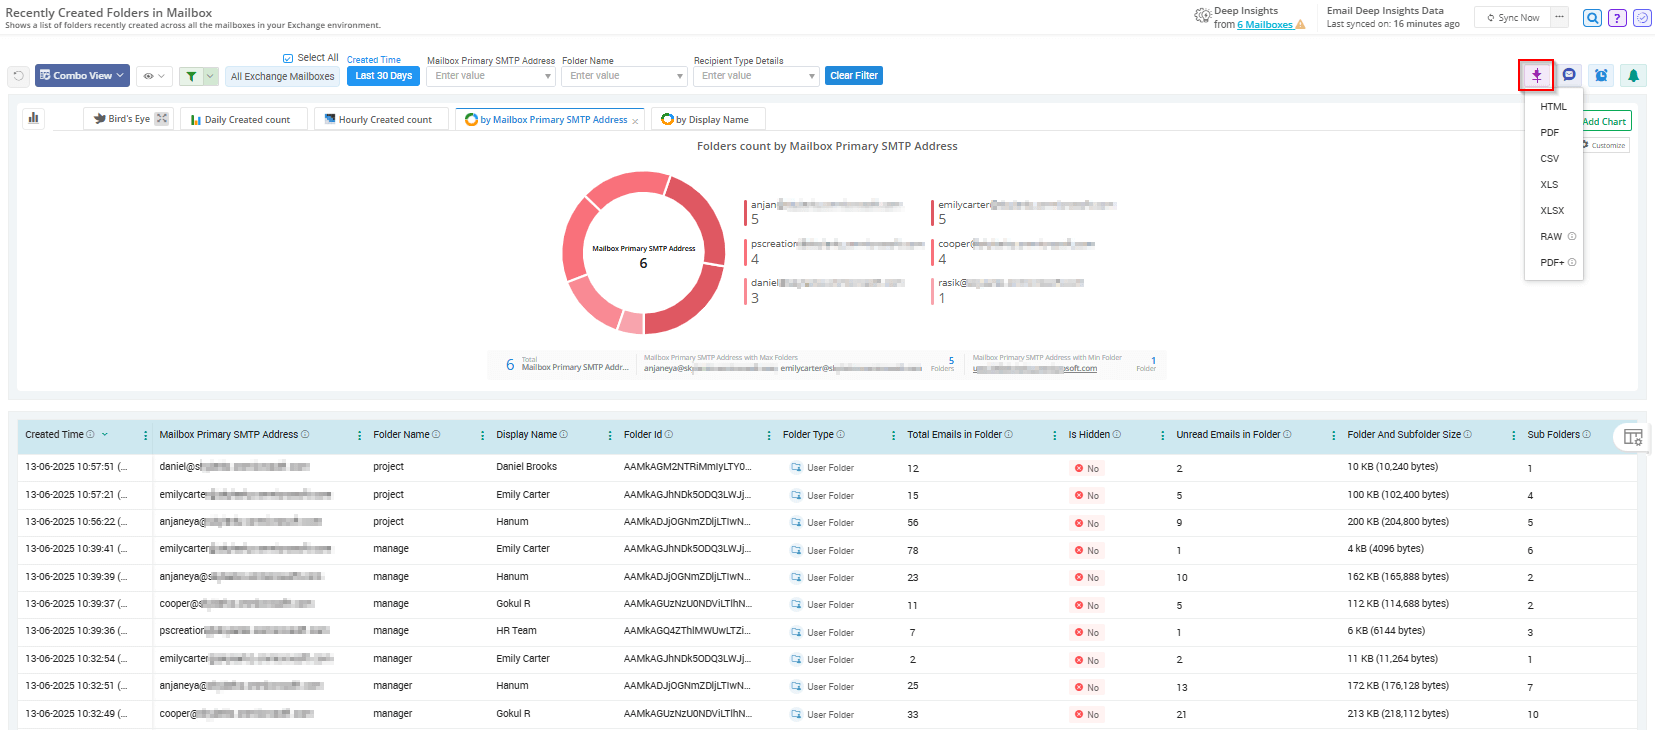This screenshot has height=730, width=1655.
Task: Open the eye visibility dropdown
Action: pyautogui.click(x=153, y=76)
